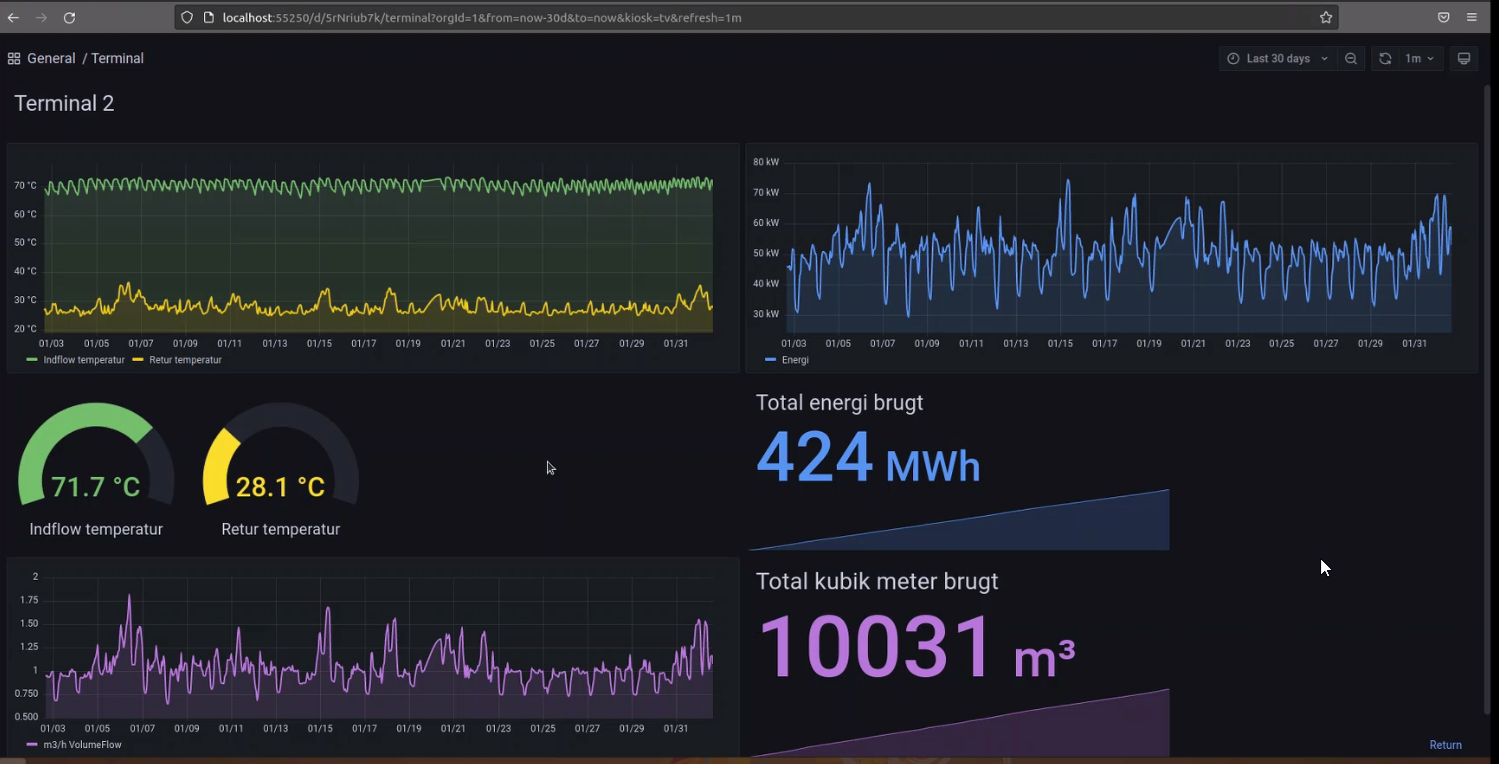Bookmark this page with star icon
This screenshot has height=764, width=1499.
pos(1326,17)
